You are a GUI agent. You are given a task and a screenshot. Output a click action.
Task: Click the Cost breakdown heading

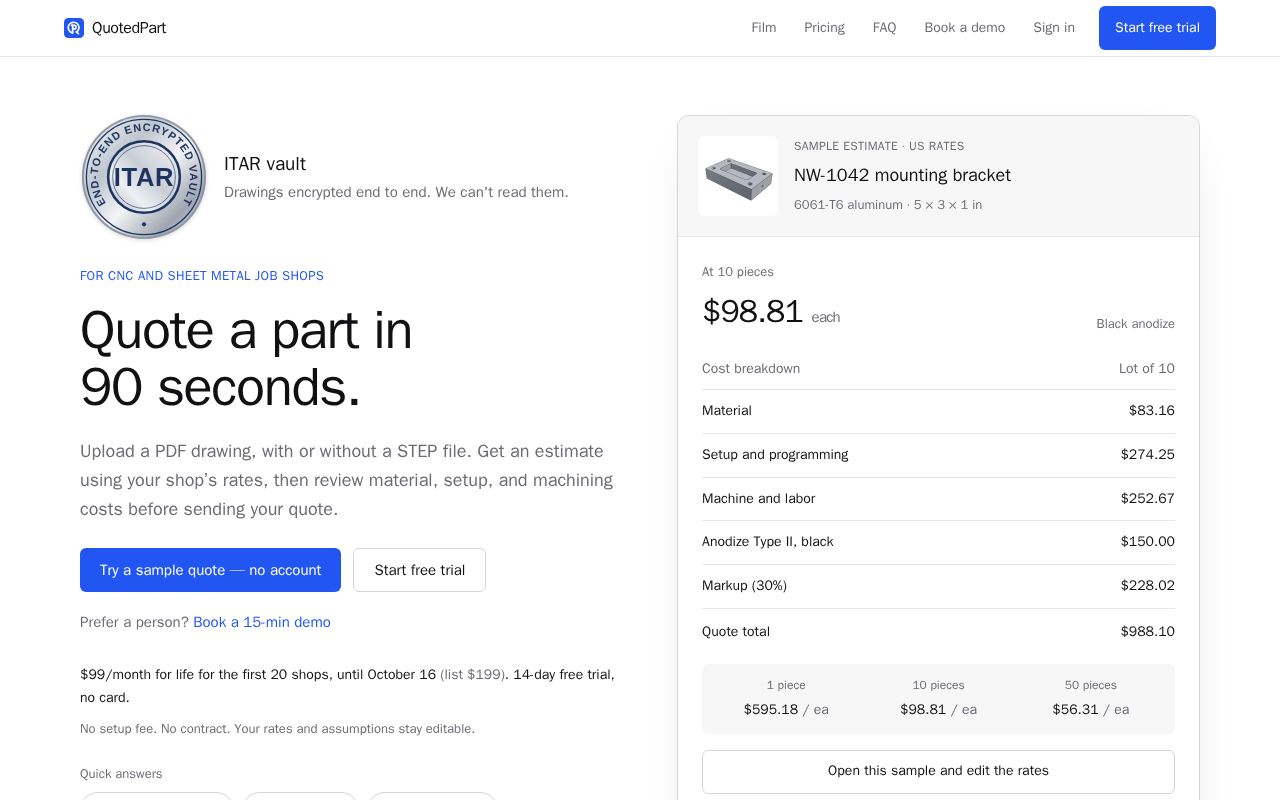click(x=751, y=369)
